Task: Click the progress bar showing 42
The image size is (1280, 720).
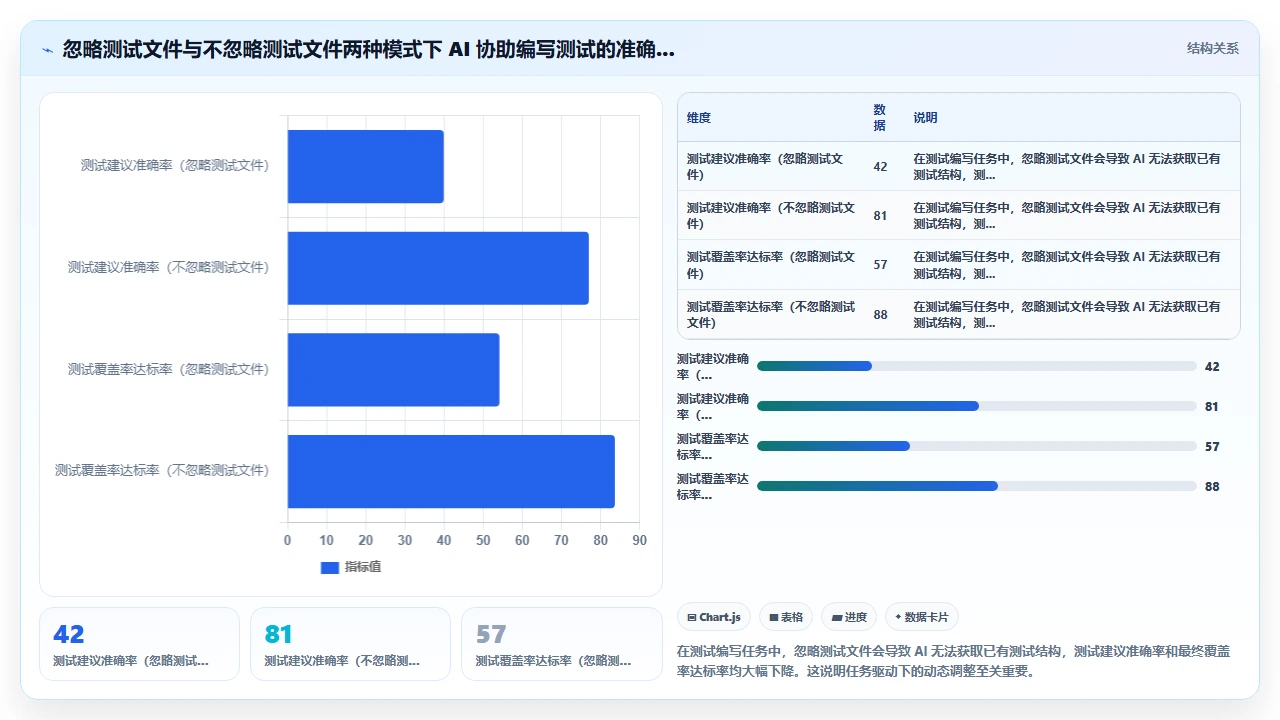Action: [976, 366]
